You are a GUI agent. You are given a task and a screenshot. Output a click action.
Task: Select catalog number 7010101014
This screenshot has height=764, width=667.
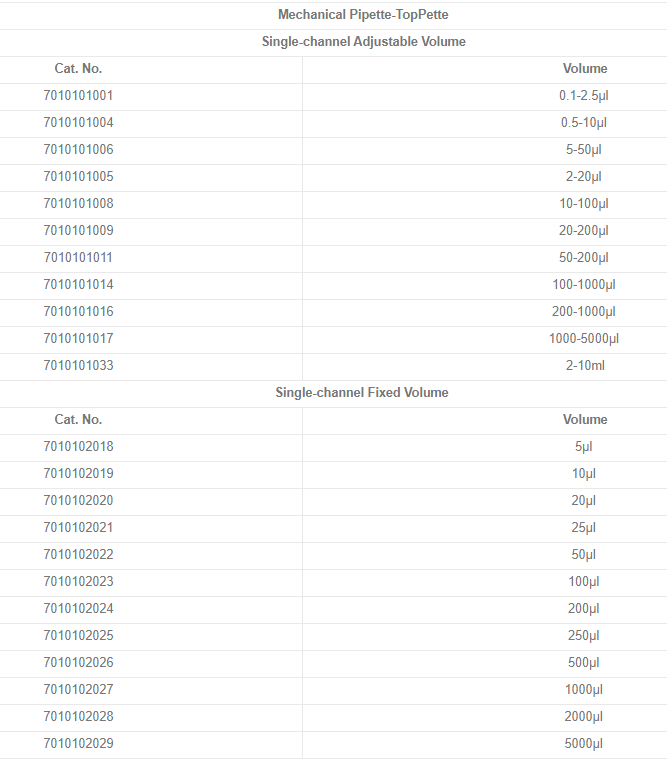click(79, 285)
